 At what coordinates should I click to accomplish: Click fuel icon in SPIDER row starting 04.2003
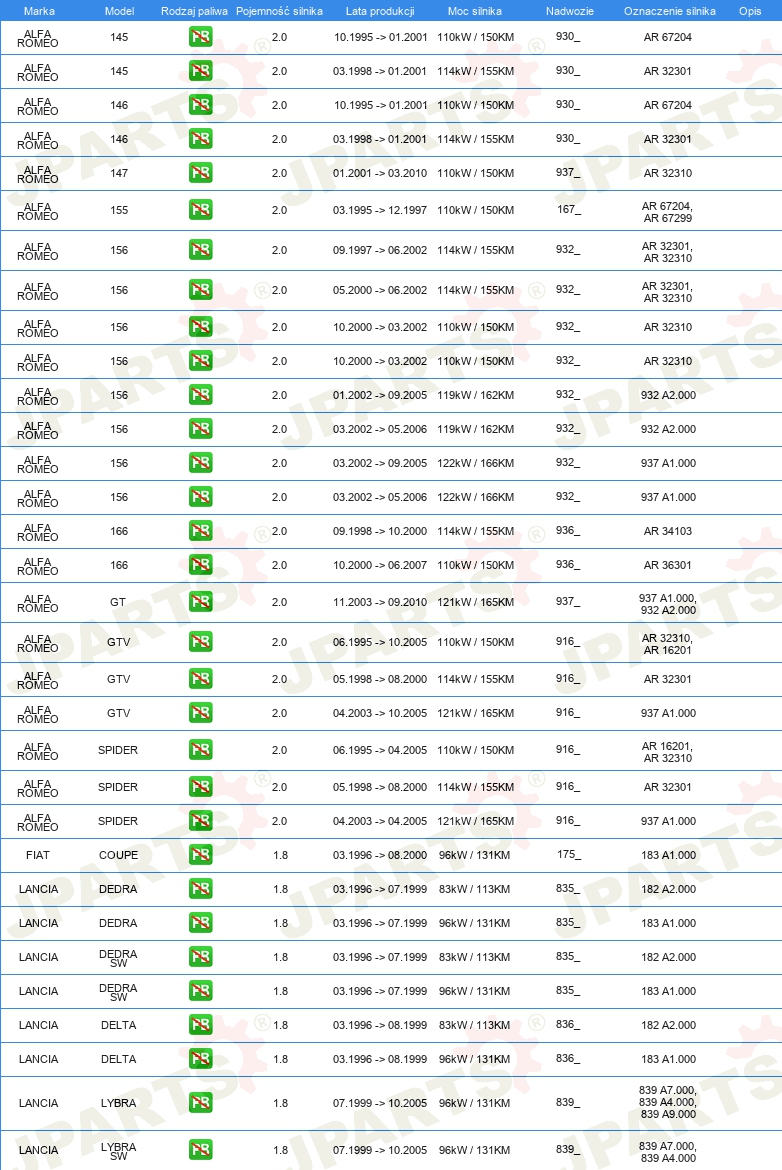(201, 821)
